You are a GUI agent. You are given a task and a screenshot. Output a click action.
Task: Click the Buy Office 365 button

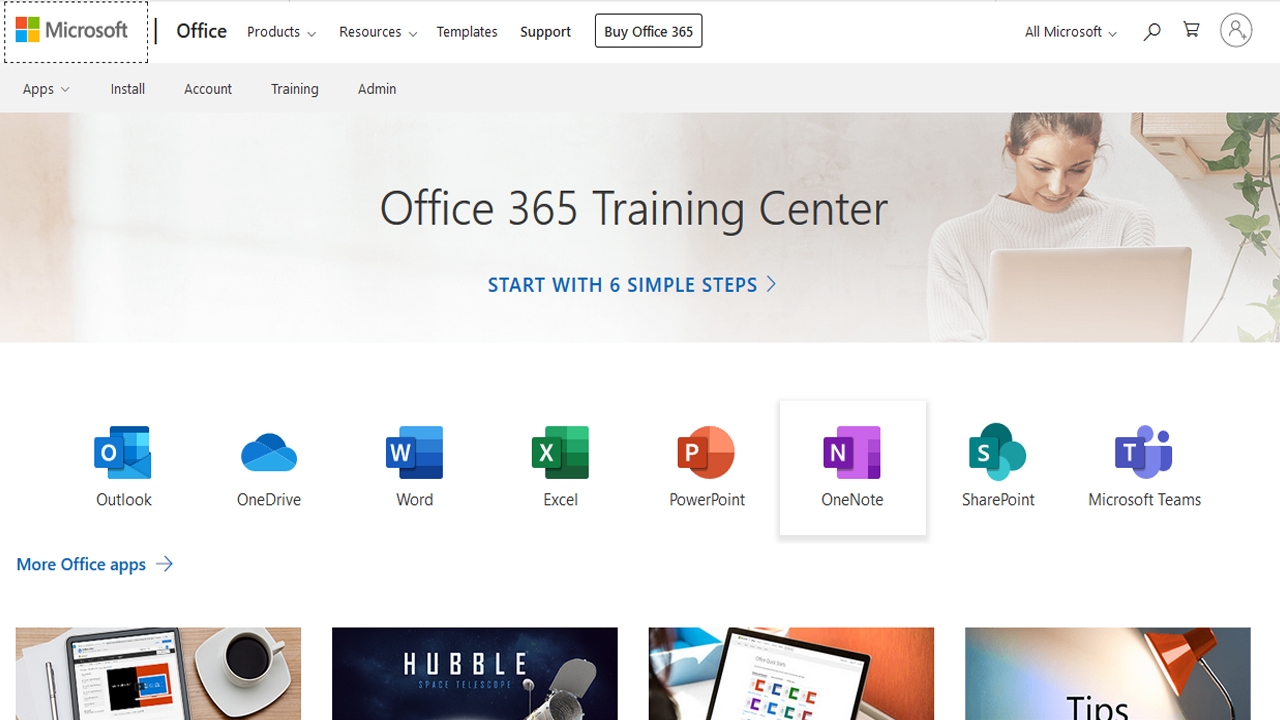tap(648, 31)
